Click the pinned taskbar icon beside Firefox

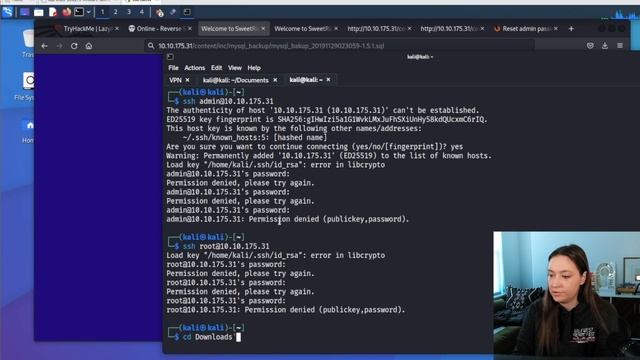pyautogui.click(x=173, y=12)
